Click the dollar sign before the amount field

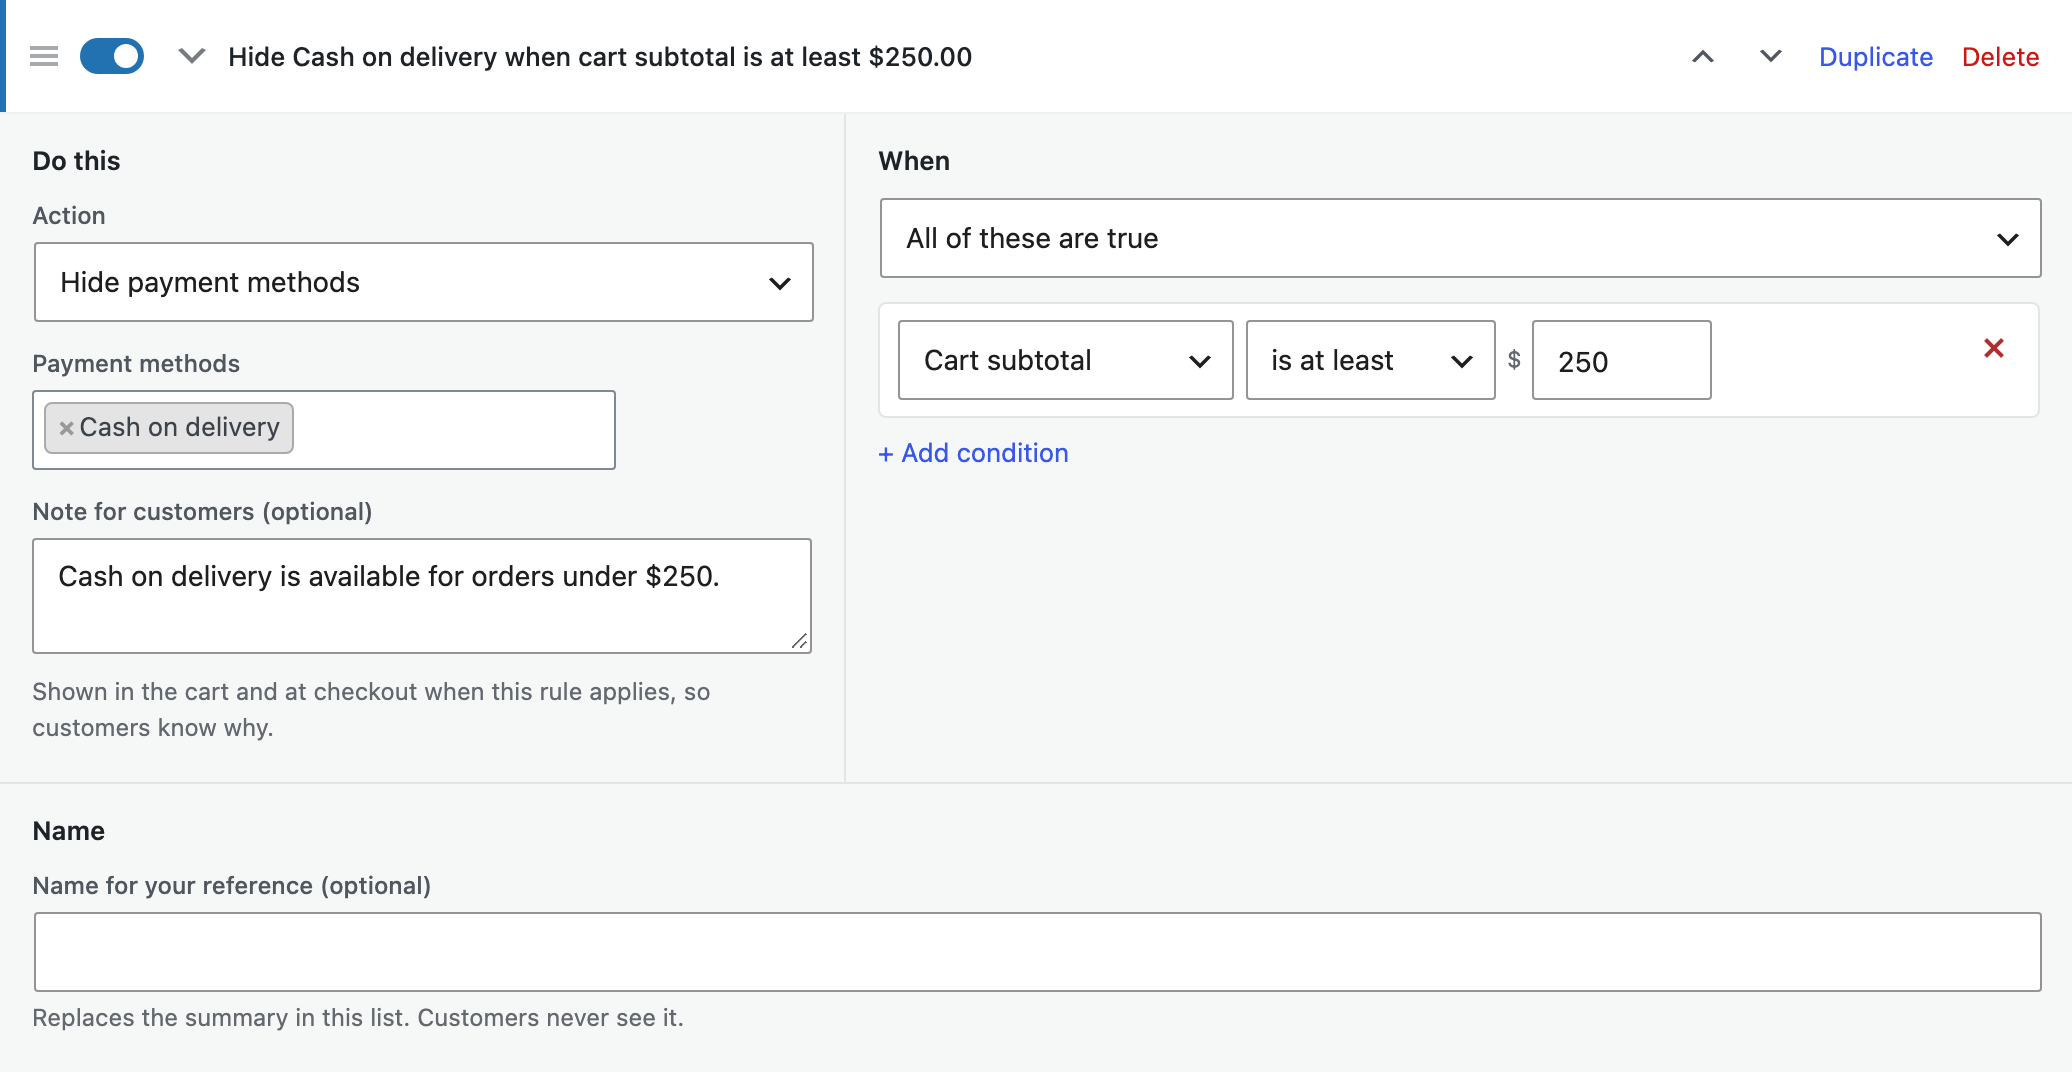1514,360
